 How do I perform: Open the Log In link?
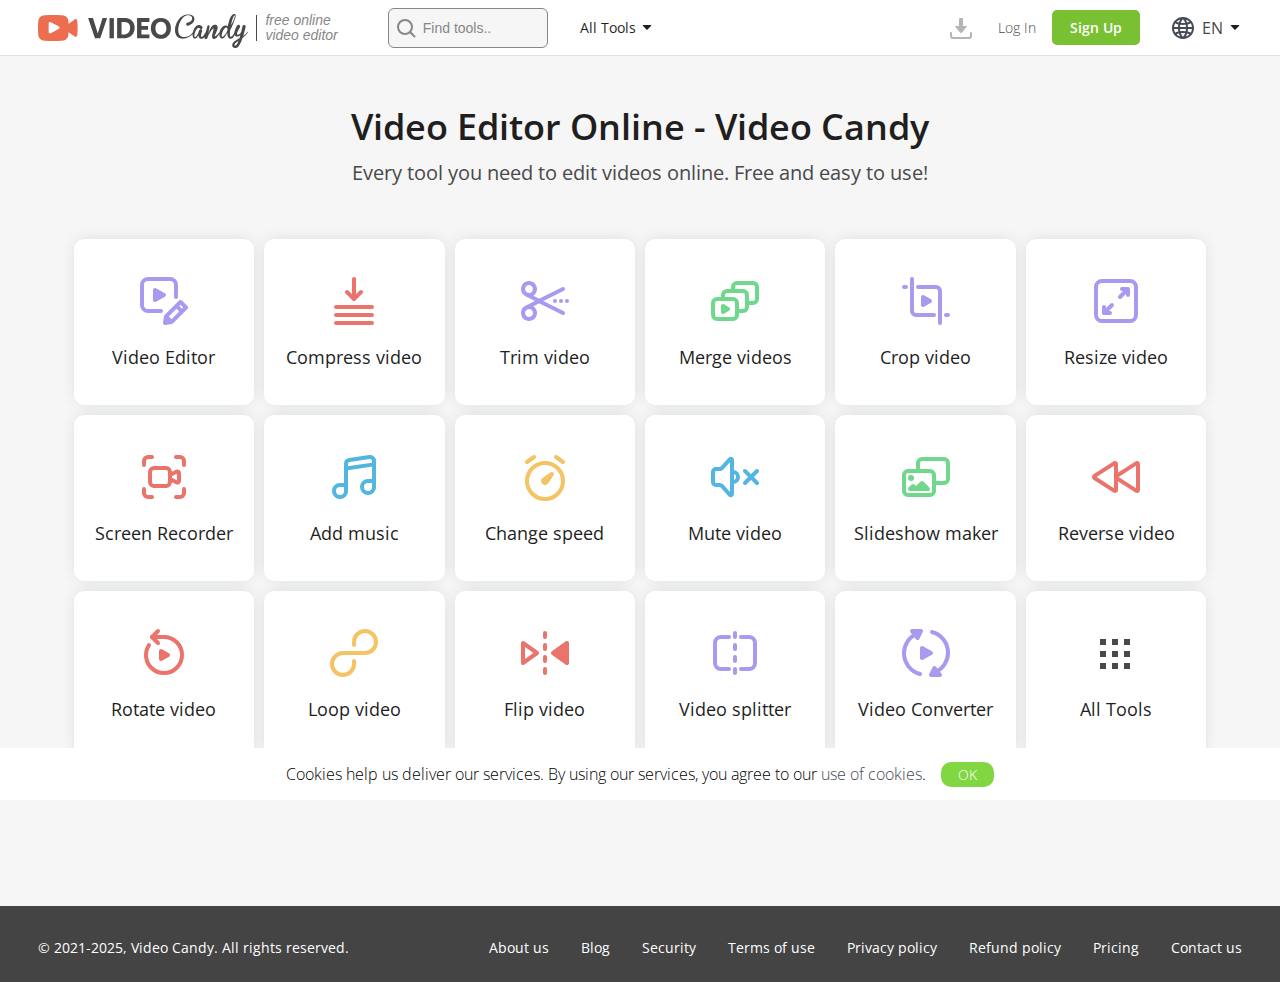tap(1016, 28)
